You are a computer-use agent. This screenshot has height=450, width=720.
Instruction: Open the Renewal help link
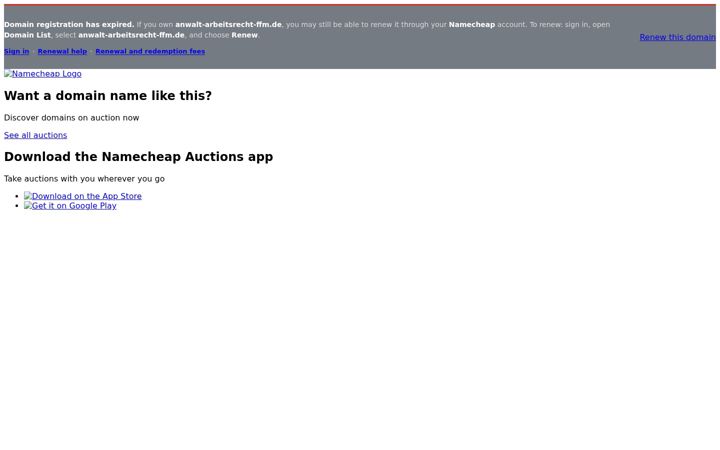(x=62, y=51)
